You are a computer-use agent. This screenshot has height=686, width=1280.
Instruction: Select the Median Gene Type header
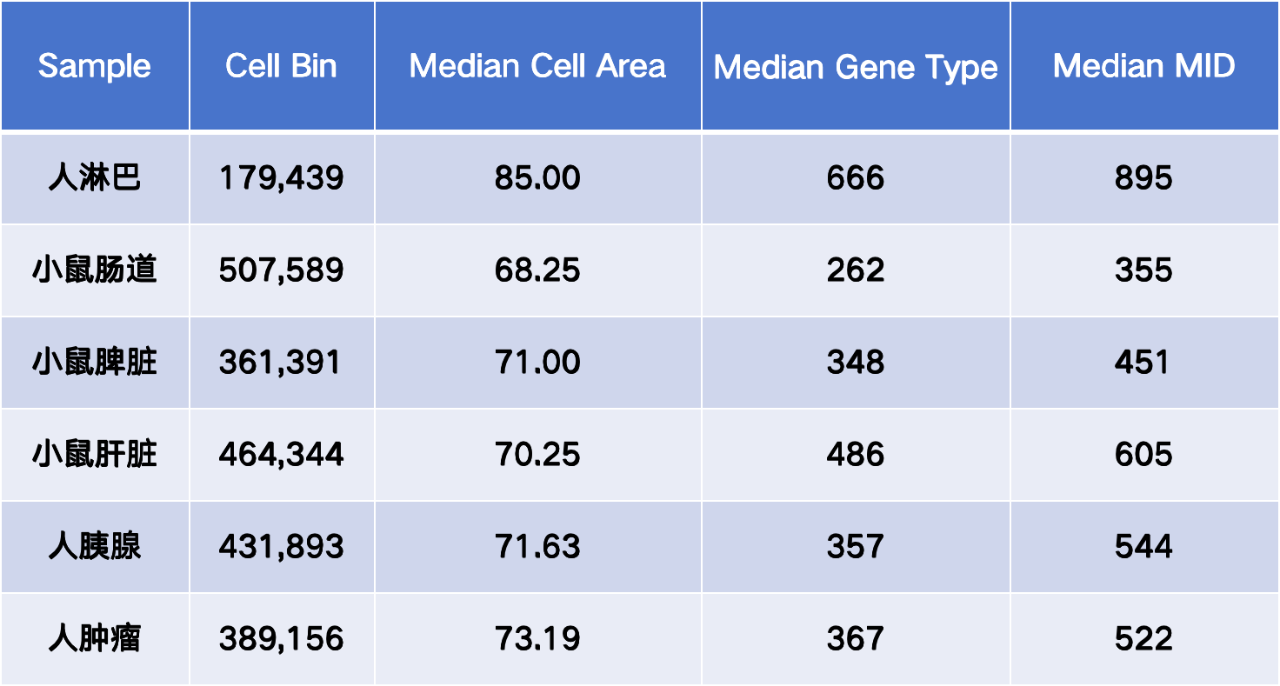click(855, 67)
